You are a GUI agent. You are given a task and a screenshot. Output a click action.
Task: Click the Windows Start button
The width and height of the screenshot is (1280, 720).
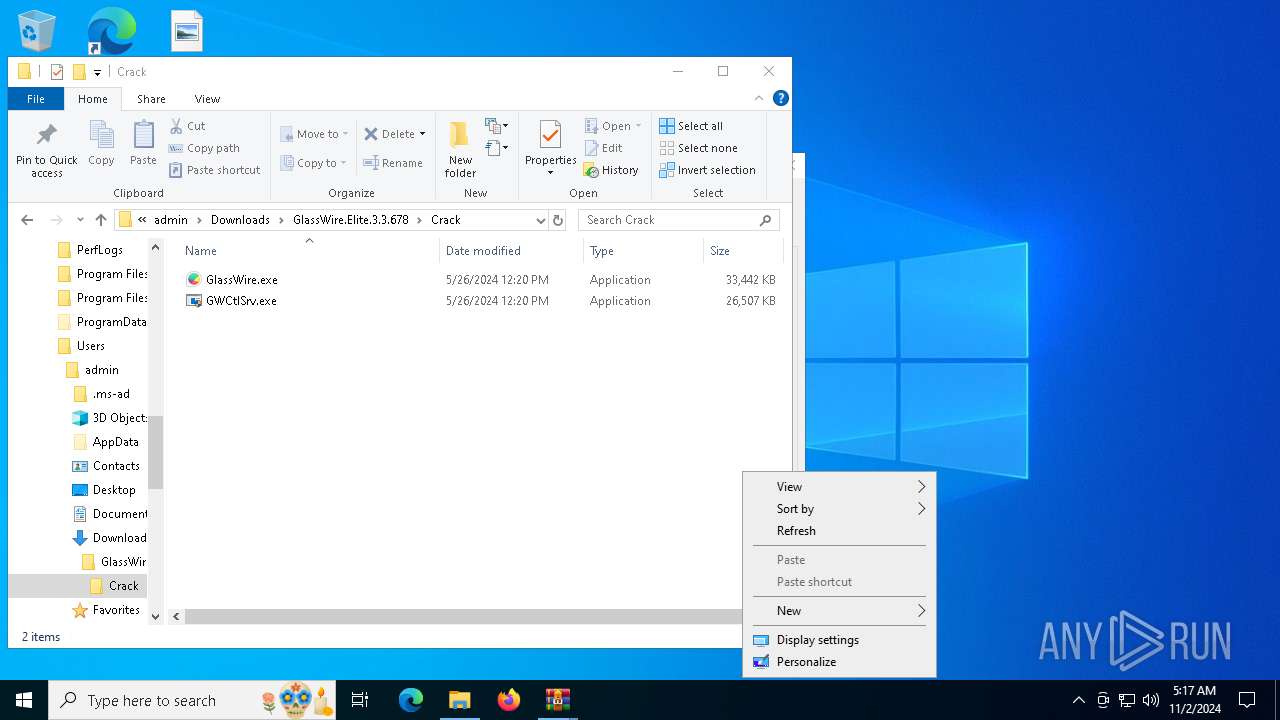click(x=24, y=700)
